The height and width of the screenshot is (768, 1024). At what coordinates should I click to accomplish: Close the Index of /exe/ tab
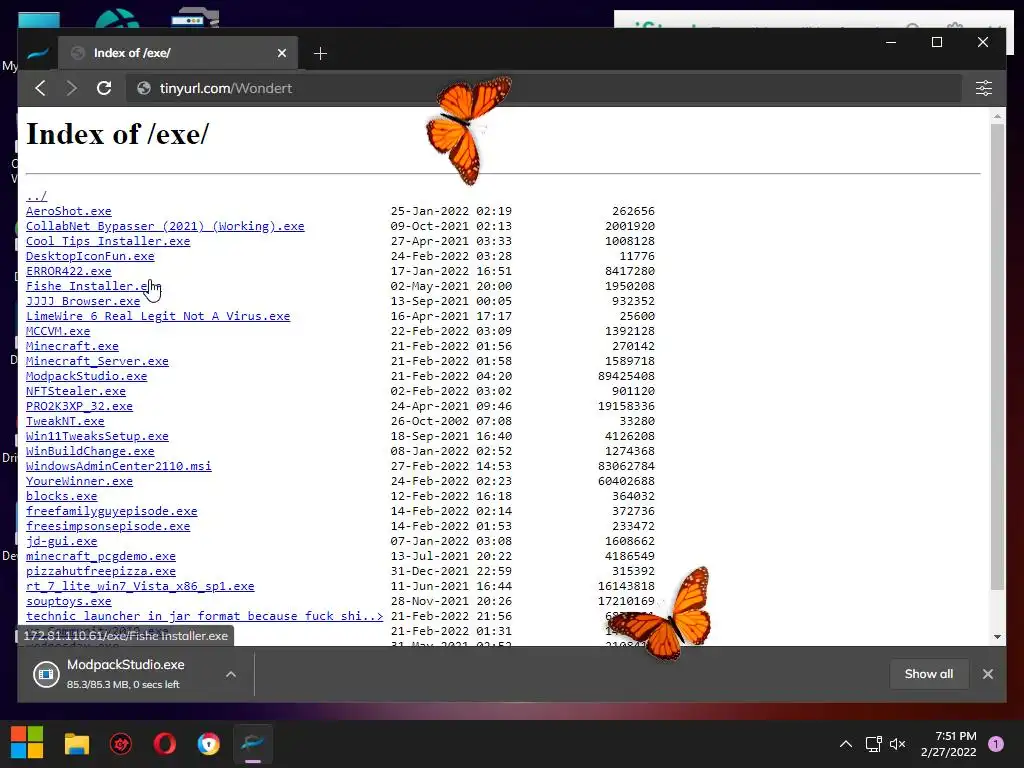pyautogui.click(x=281, y=54)
